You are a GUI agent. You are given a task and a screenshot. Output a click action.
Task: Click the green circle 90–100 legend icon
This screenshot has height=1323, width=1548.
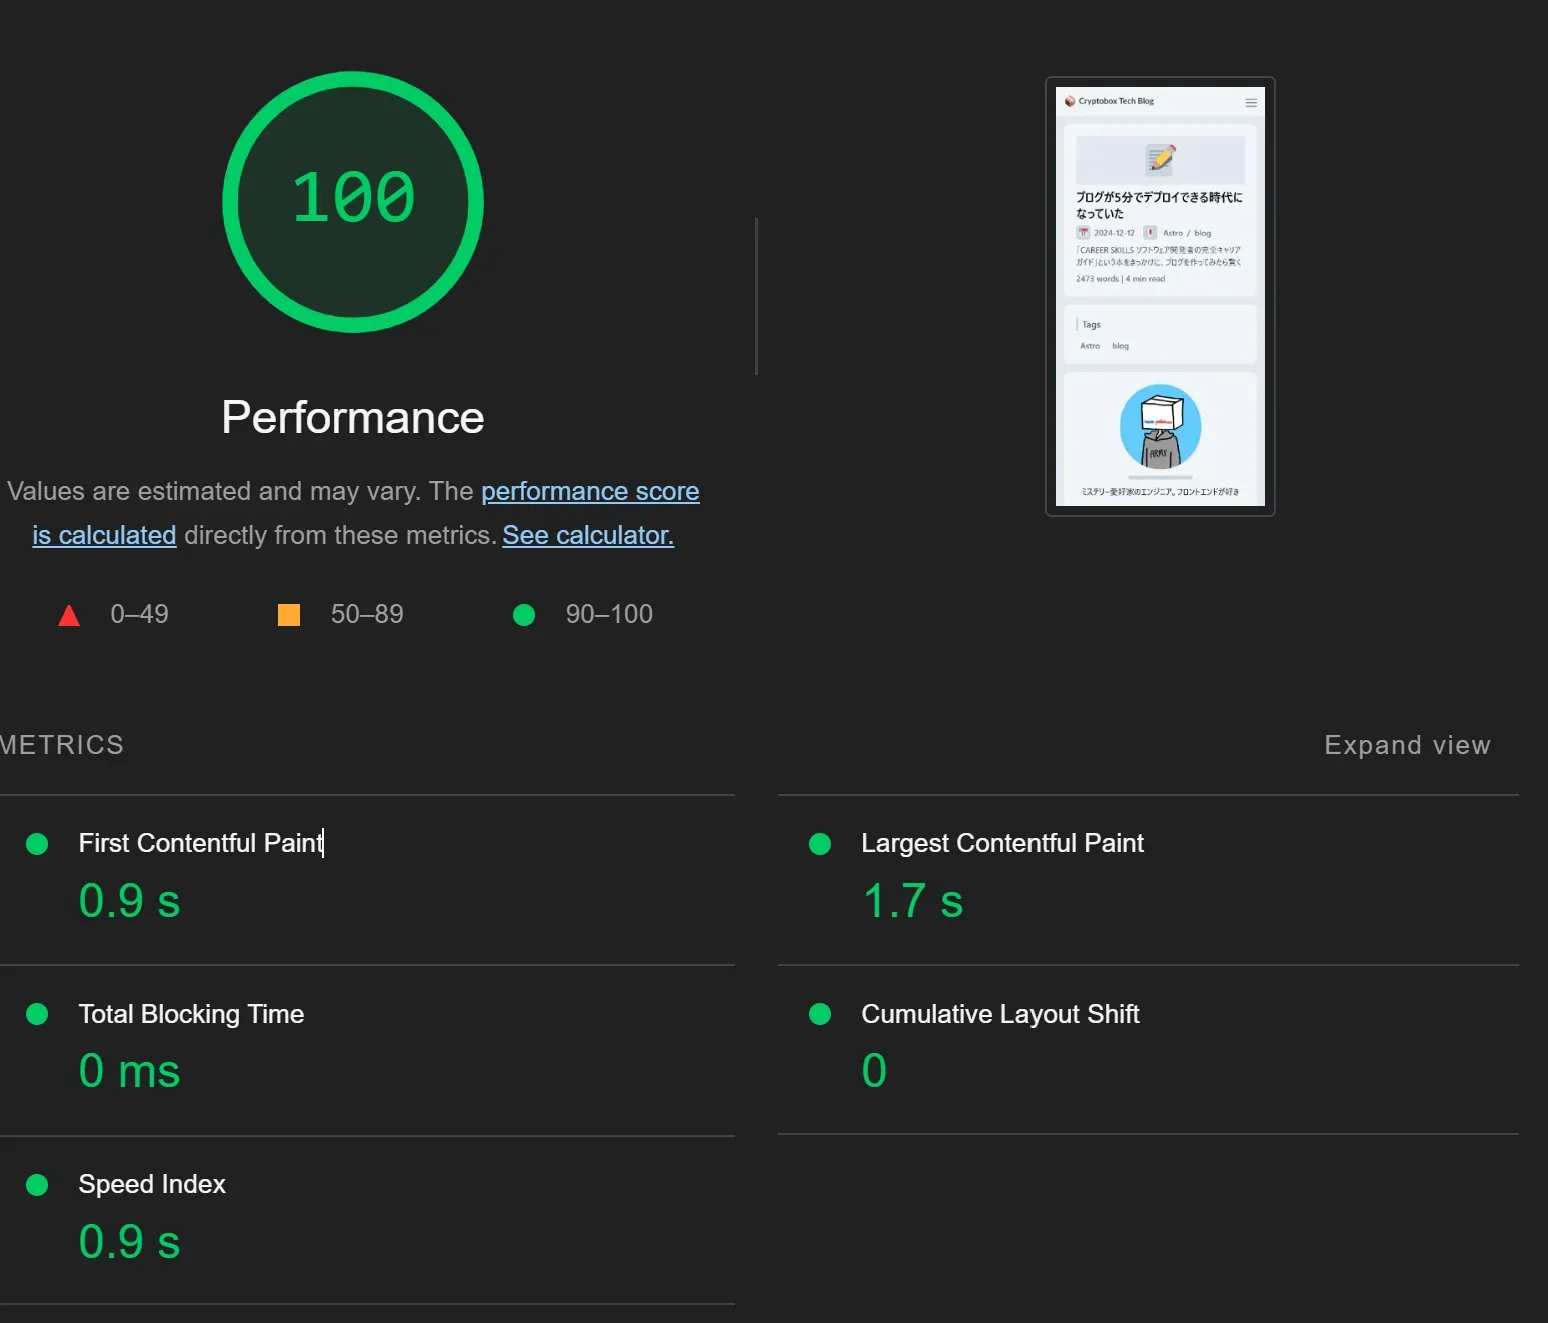524,615
